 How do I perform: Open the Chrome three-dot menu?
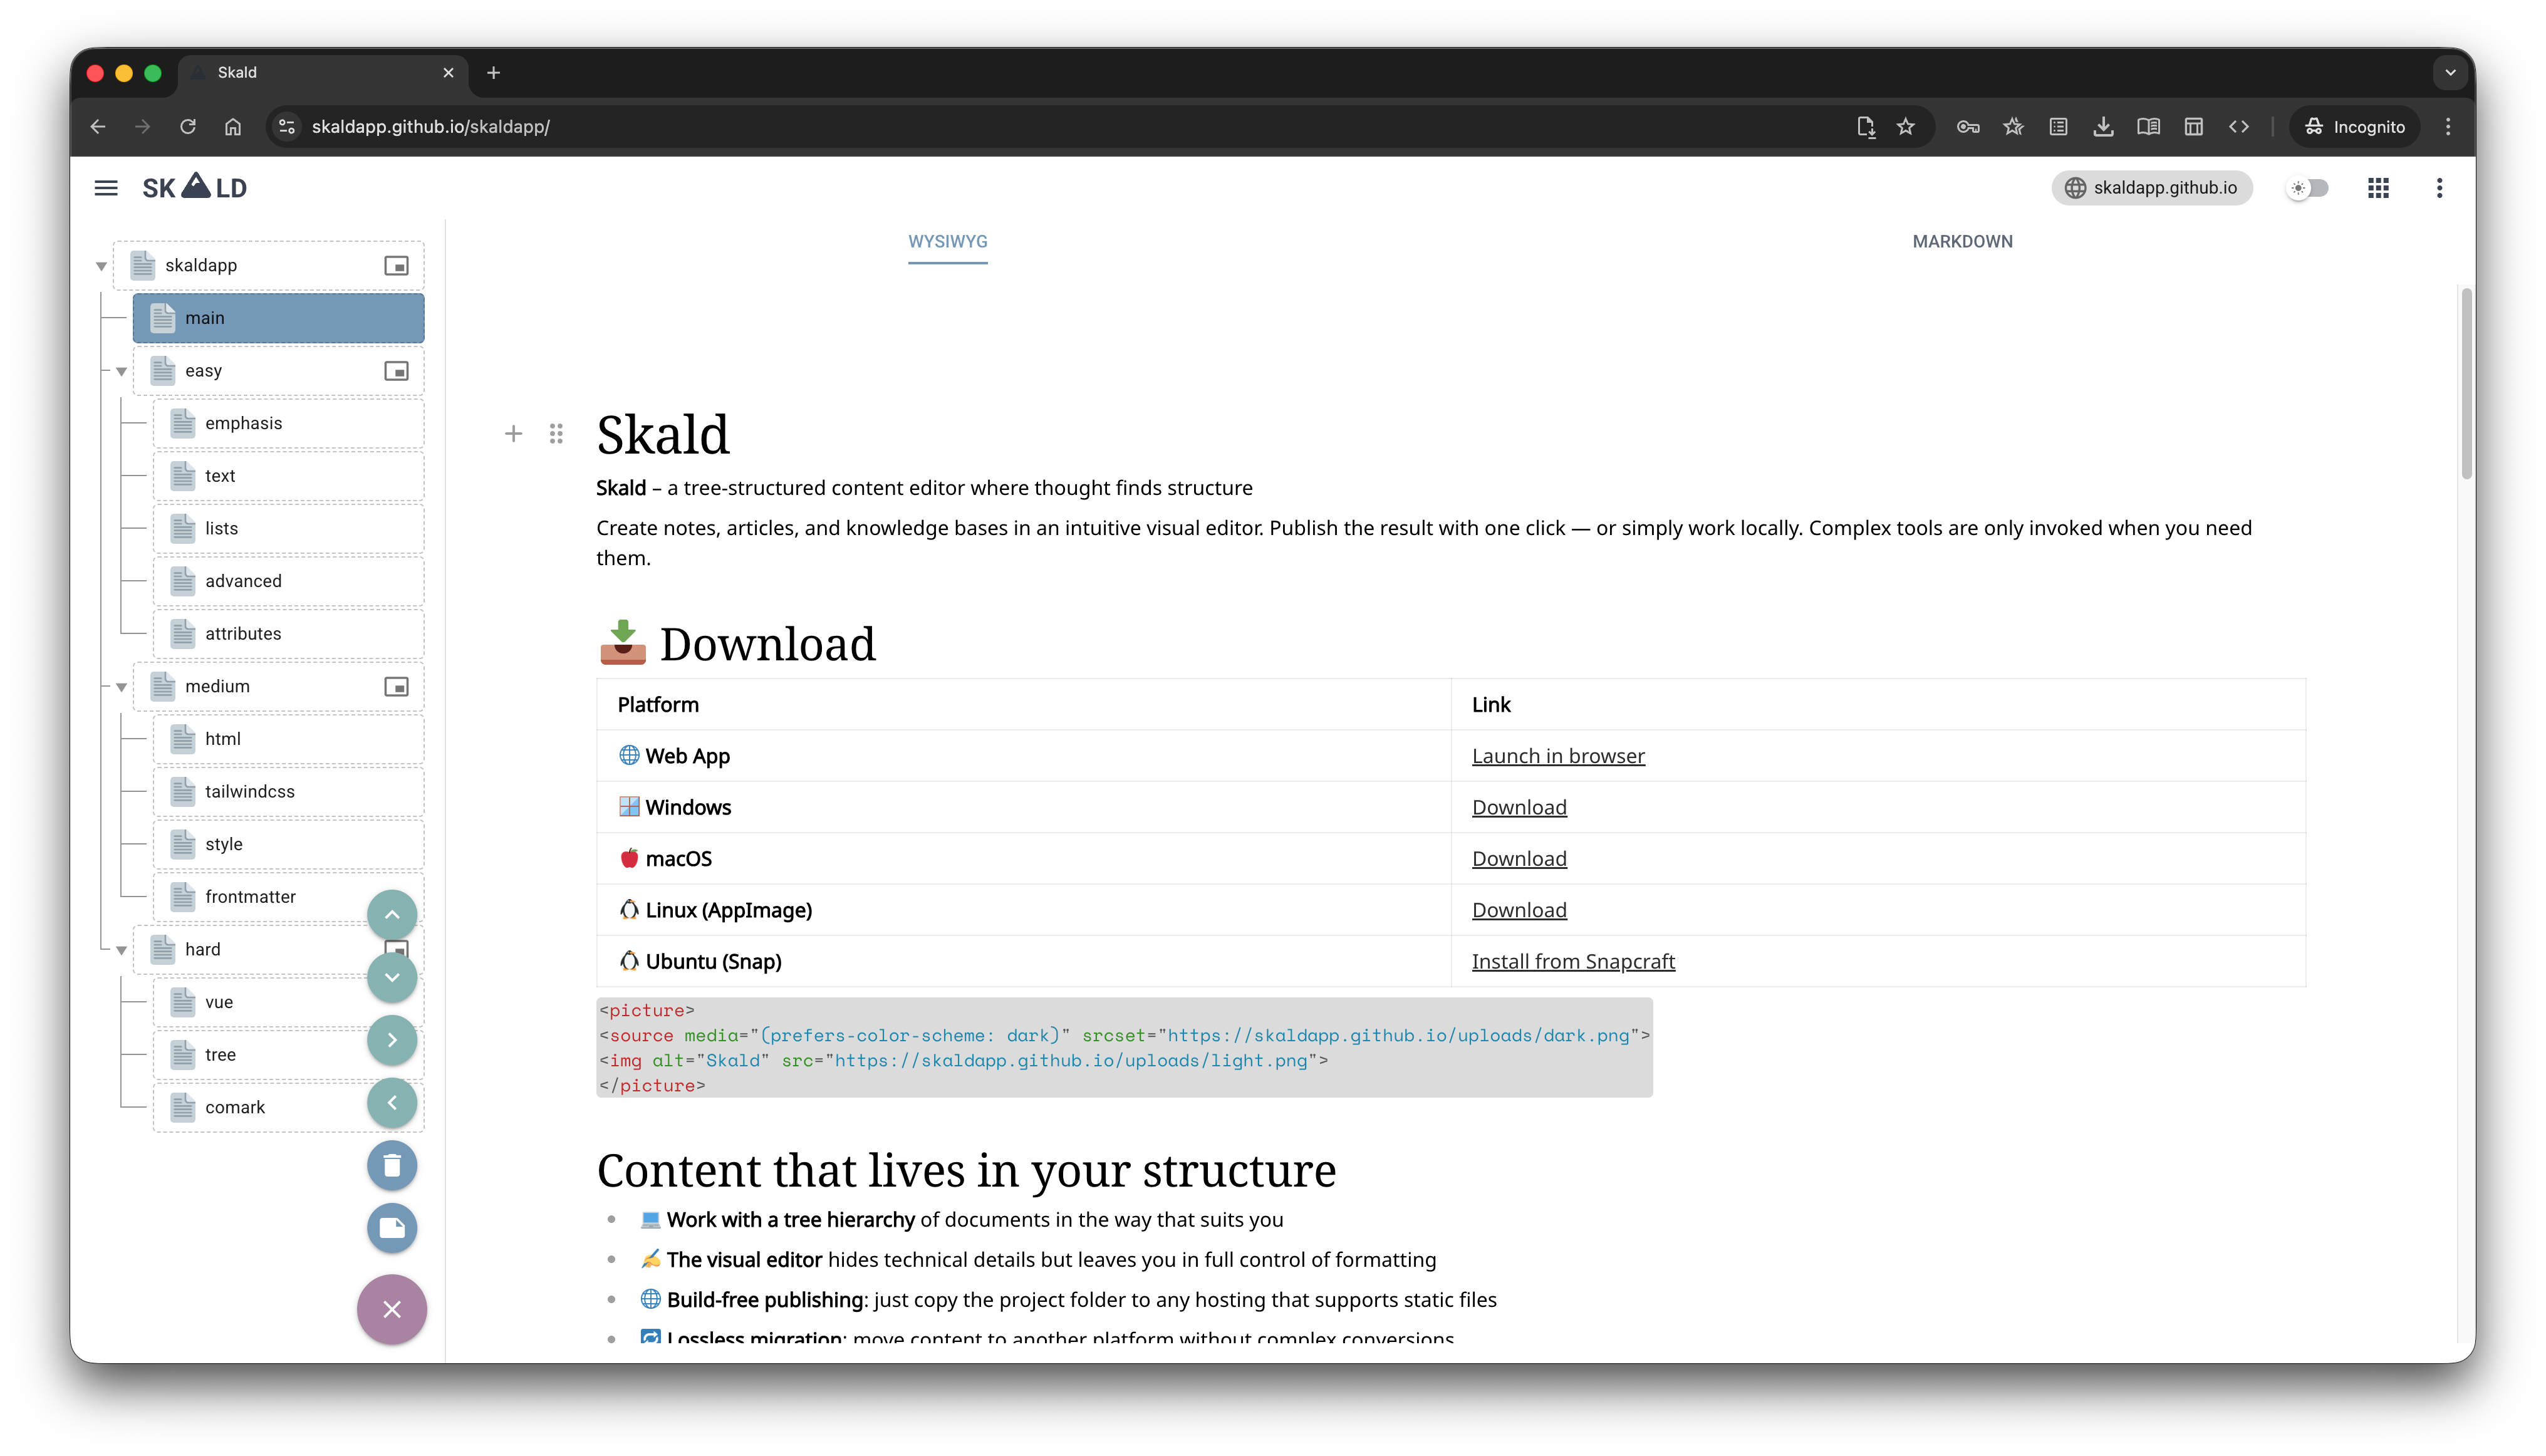point(2448,127)
